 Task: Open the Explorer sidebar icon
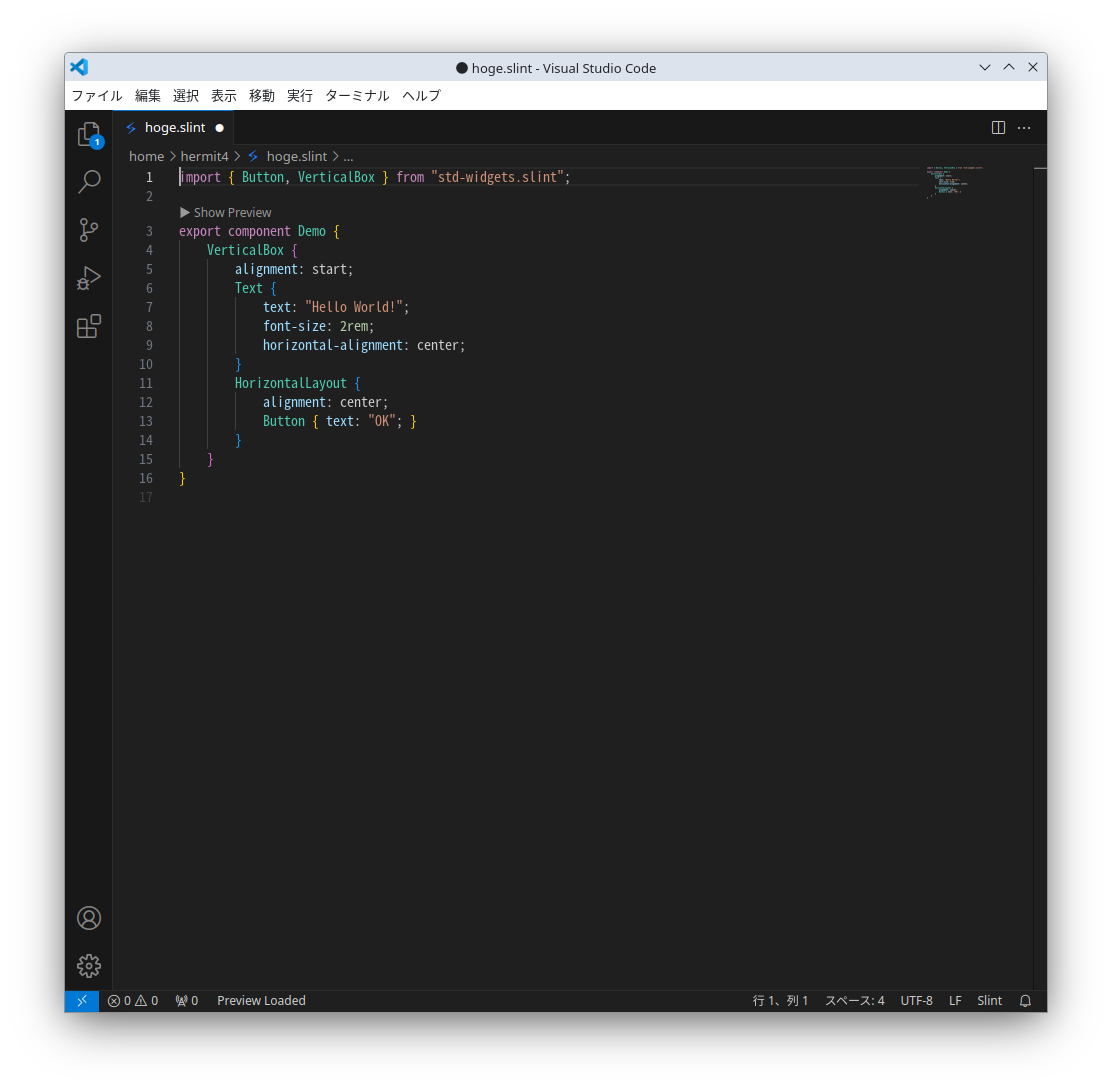[89, 133]
